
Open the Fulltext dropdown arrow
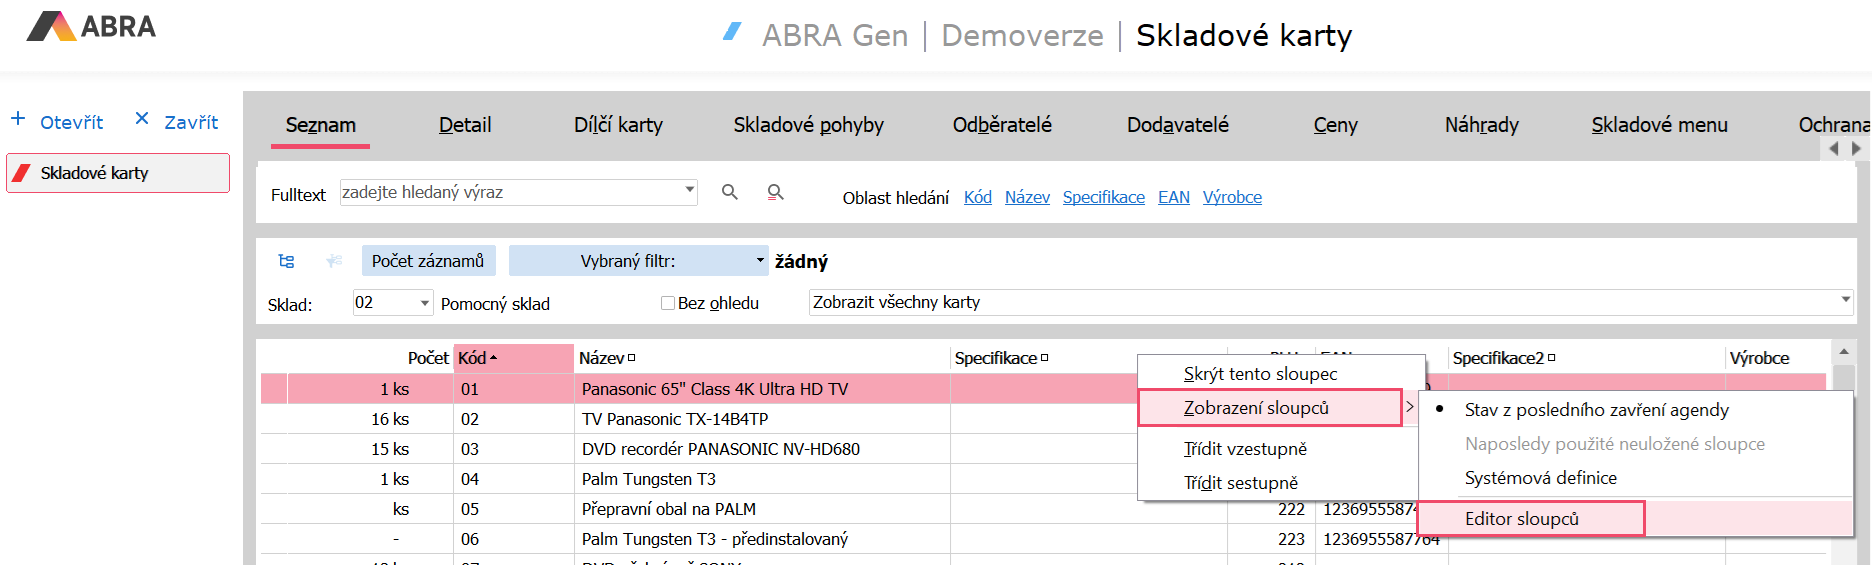click(x=689, y=189)
